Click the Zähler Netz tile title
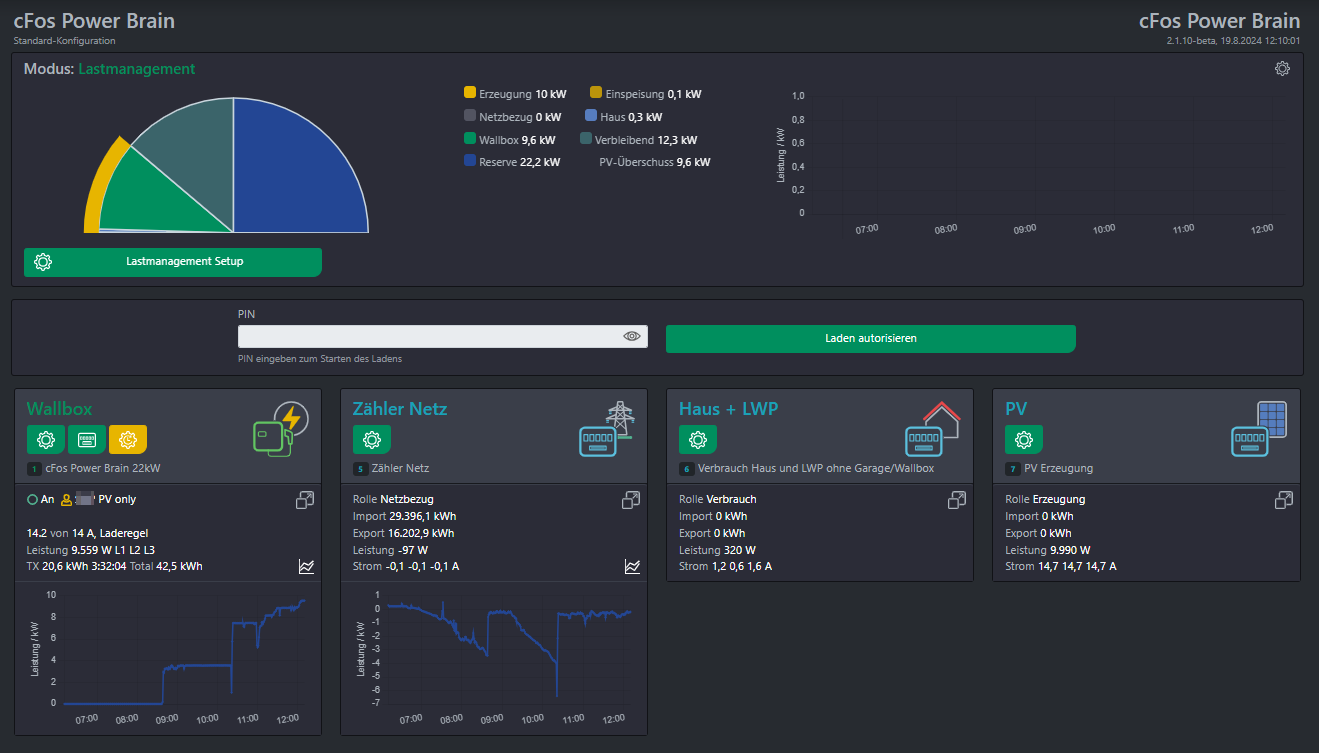This screenshot has width=1319, height=753. point(400,409)
